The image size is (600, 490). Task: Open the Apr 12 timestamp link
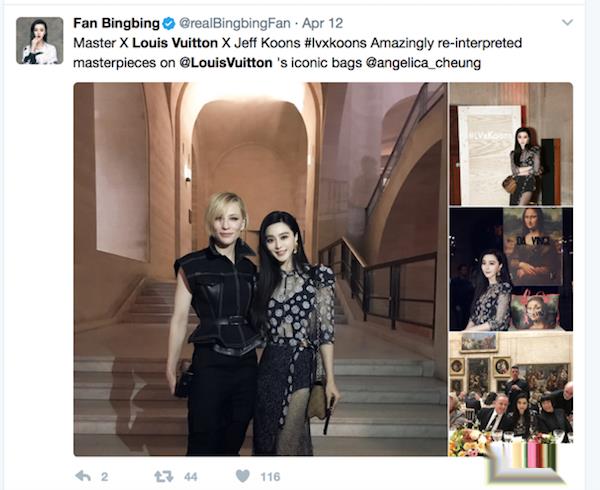coord(323,23)
